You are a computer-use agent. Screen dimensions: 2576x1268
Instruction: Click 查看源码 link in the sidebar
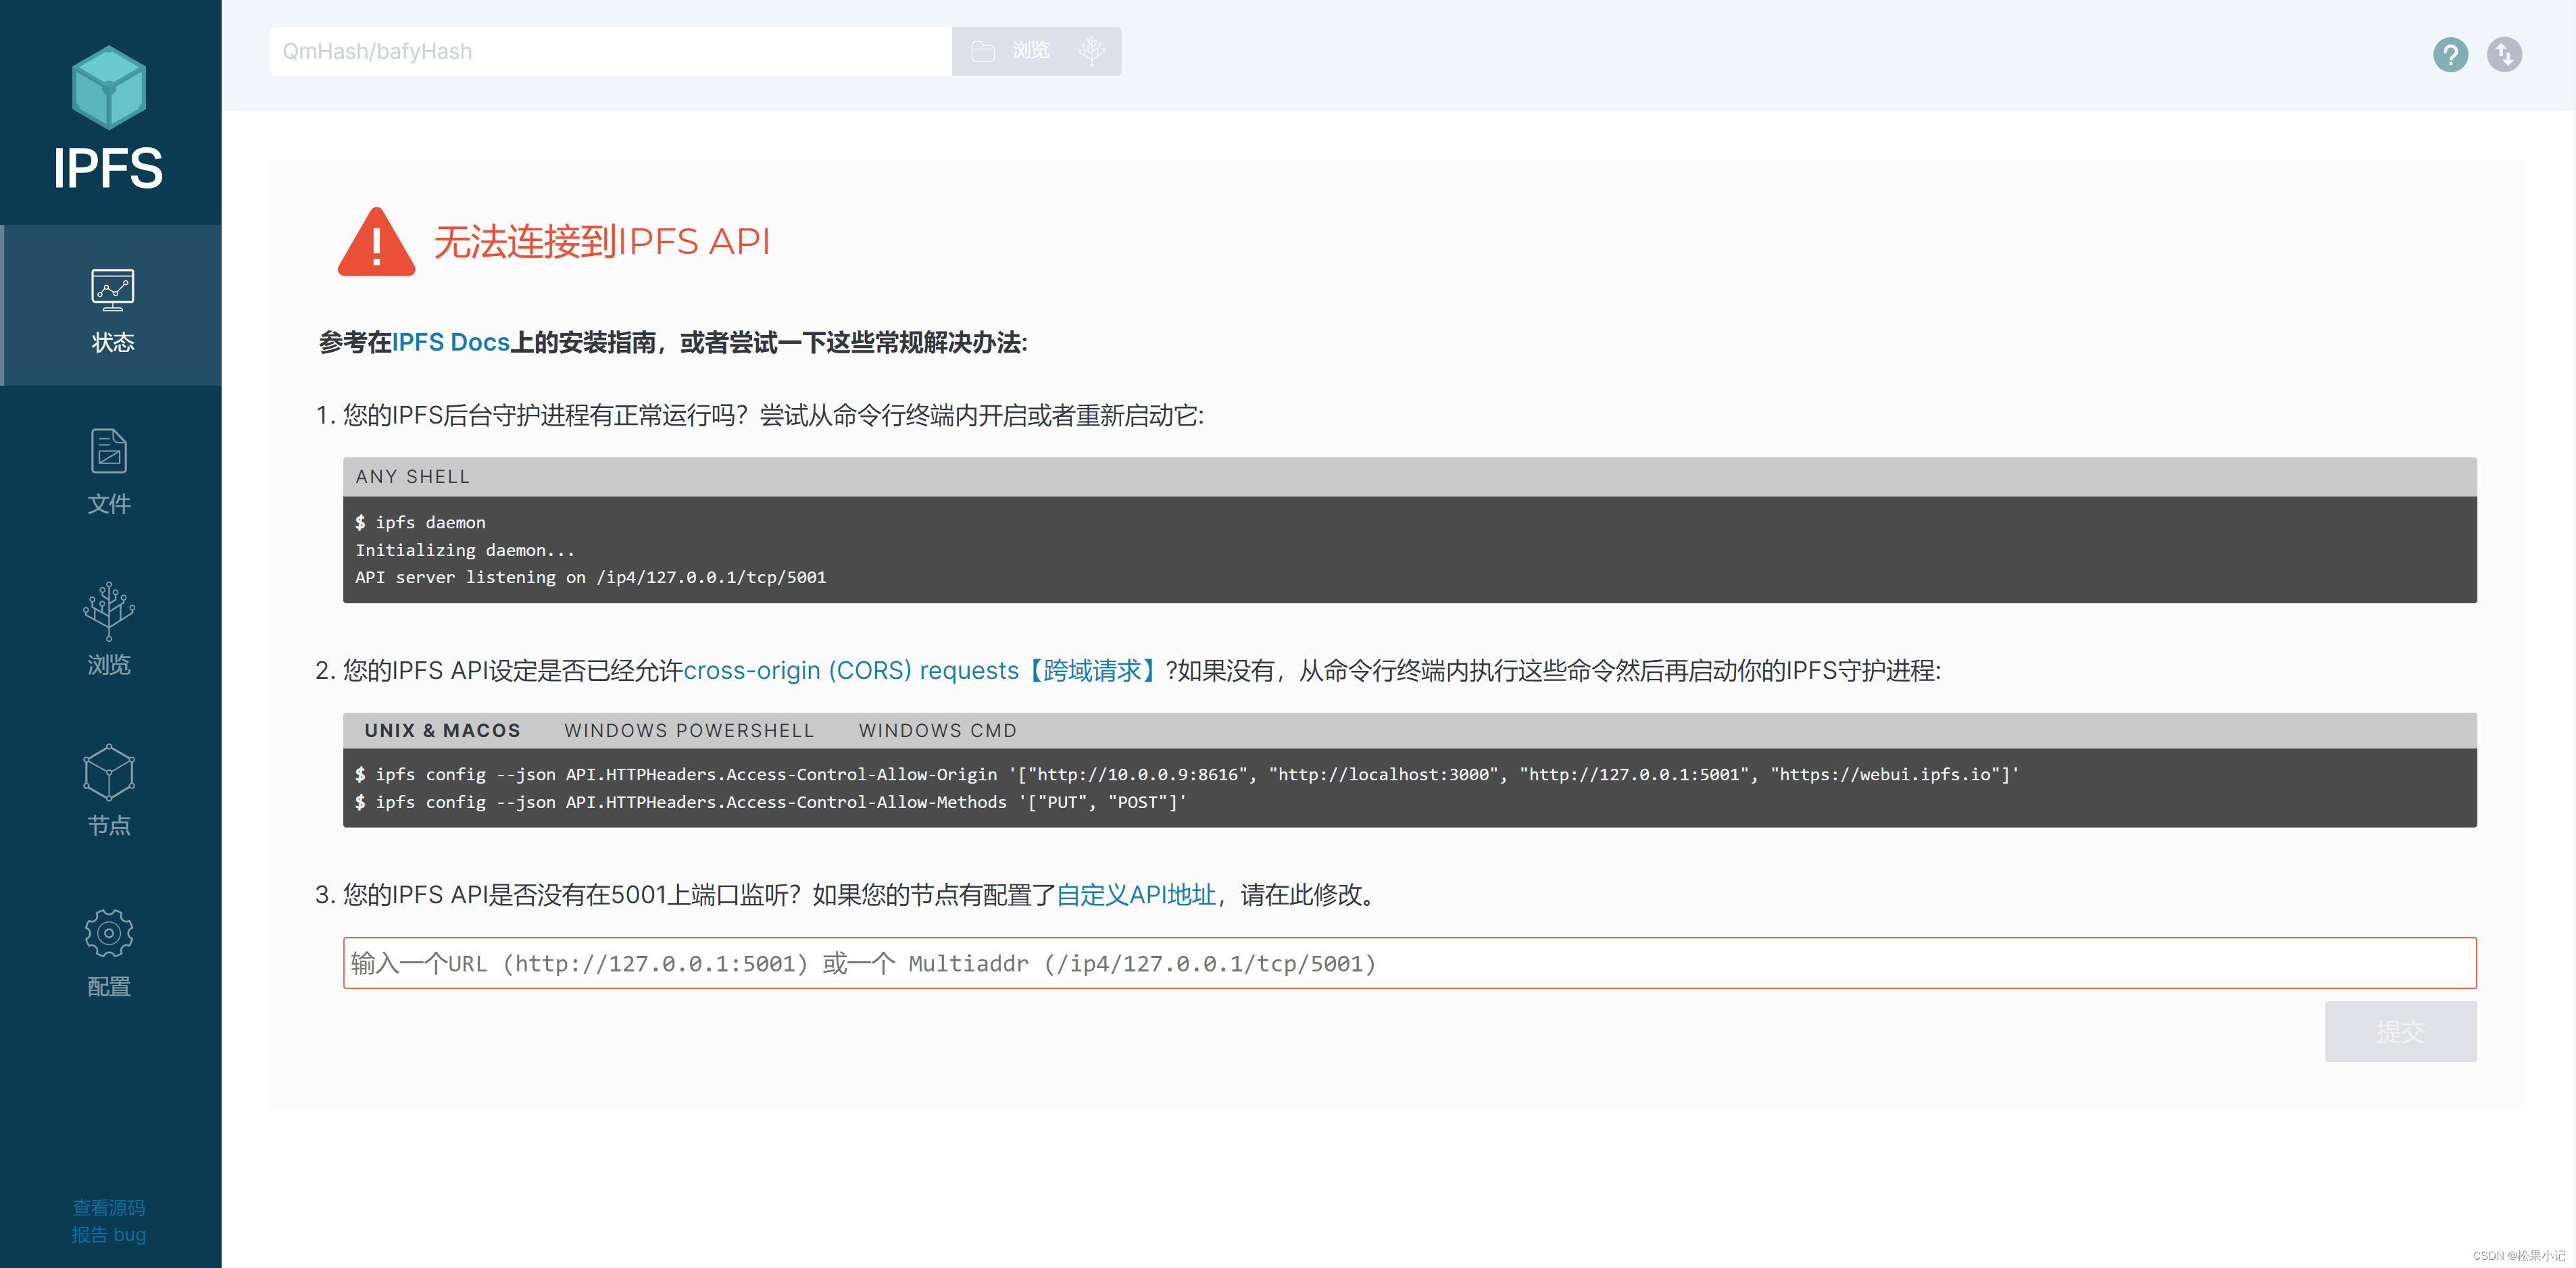pos(109,1208)
